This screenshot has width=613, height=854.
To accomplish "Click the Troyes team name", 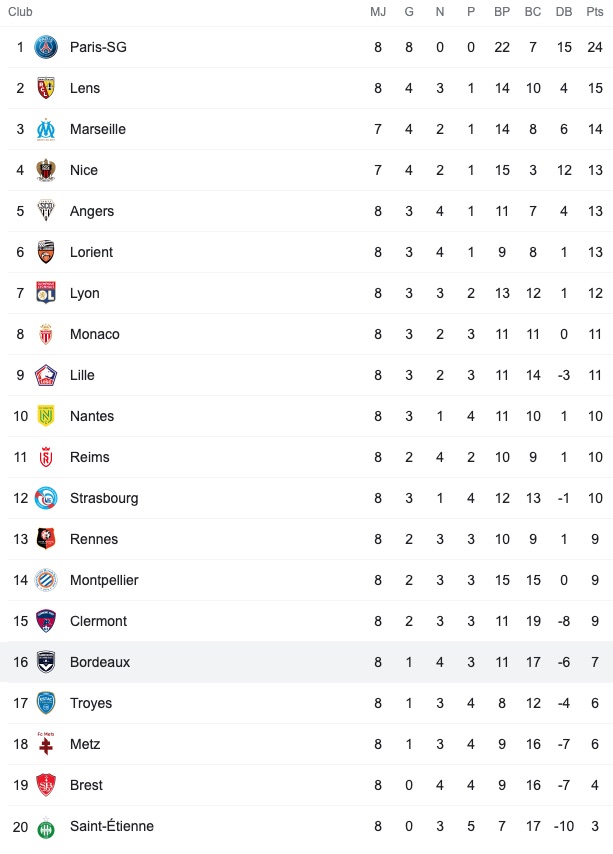I will tap(91, 703).
